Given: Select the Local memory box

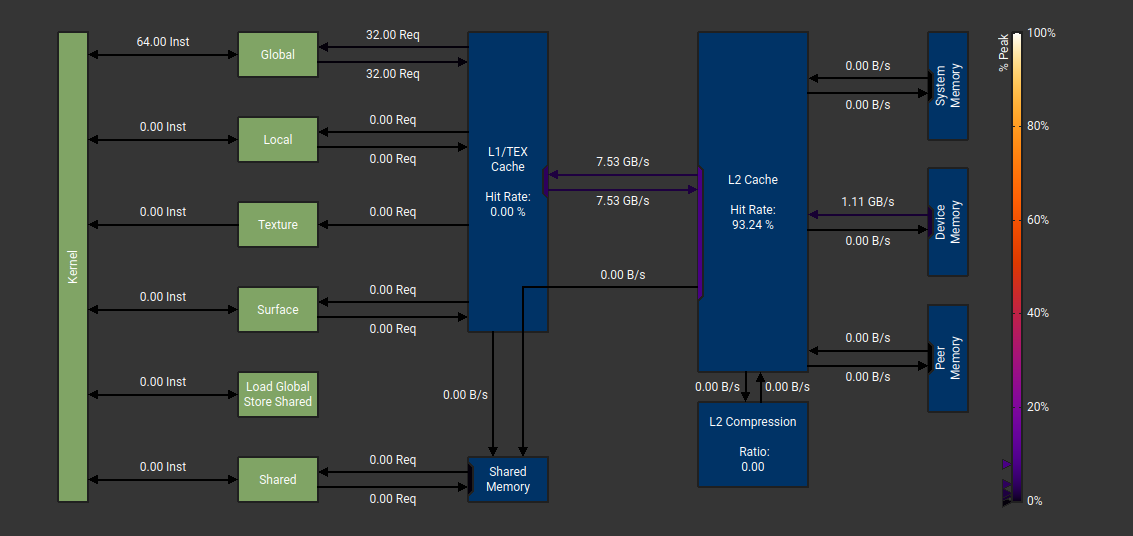Looking at the screenshot, I should pos(278,139).
